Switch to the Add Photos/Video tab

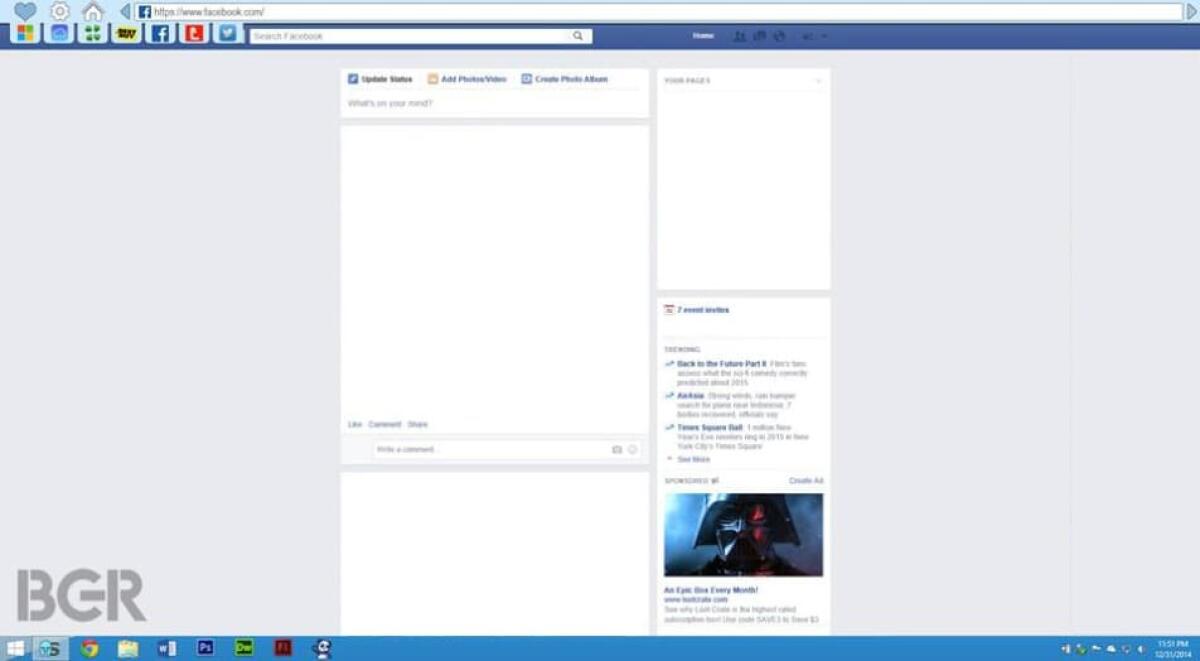coord(470,79)
